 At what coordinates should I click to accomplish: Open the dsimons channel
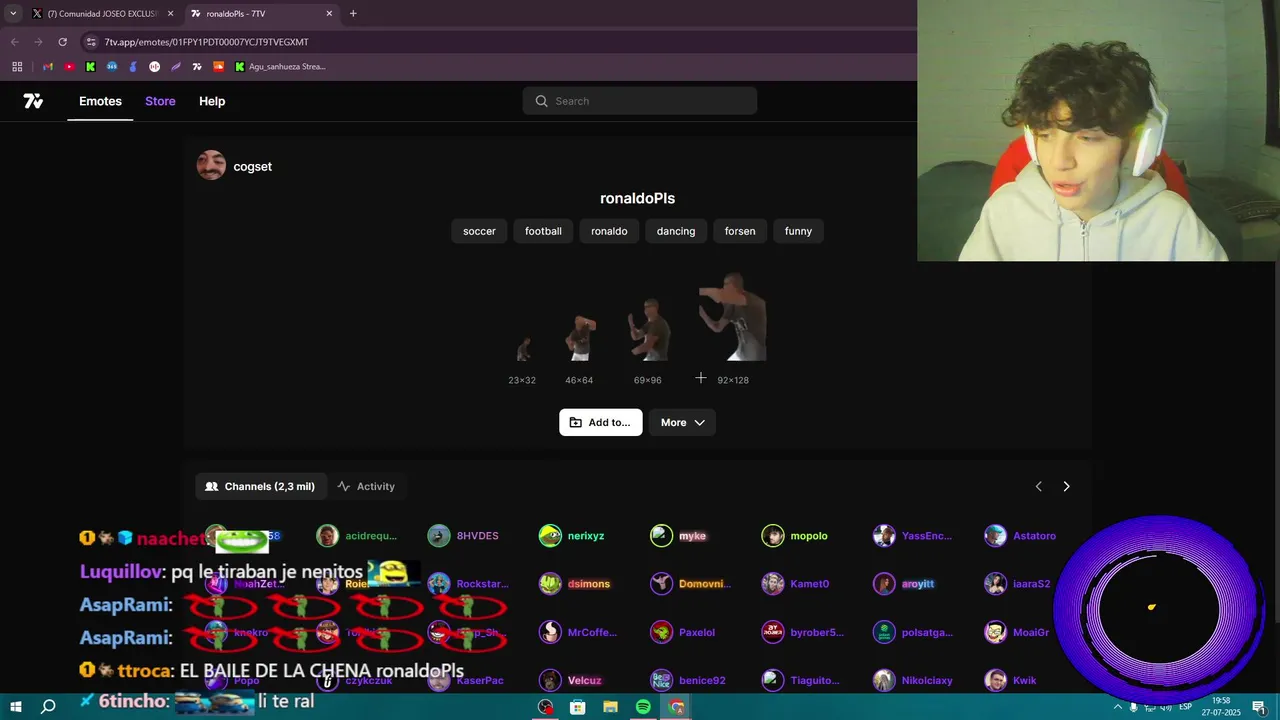[575, 584]
